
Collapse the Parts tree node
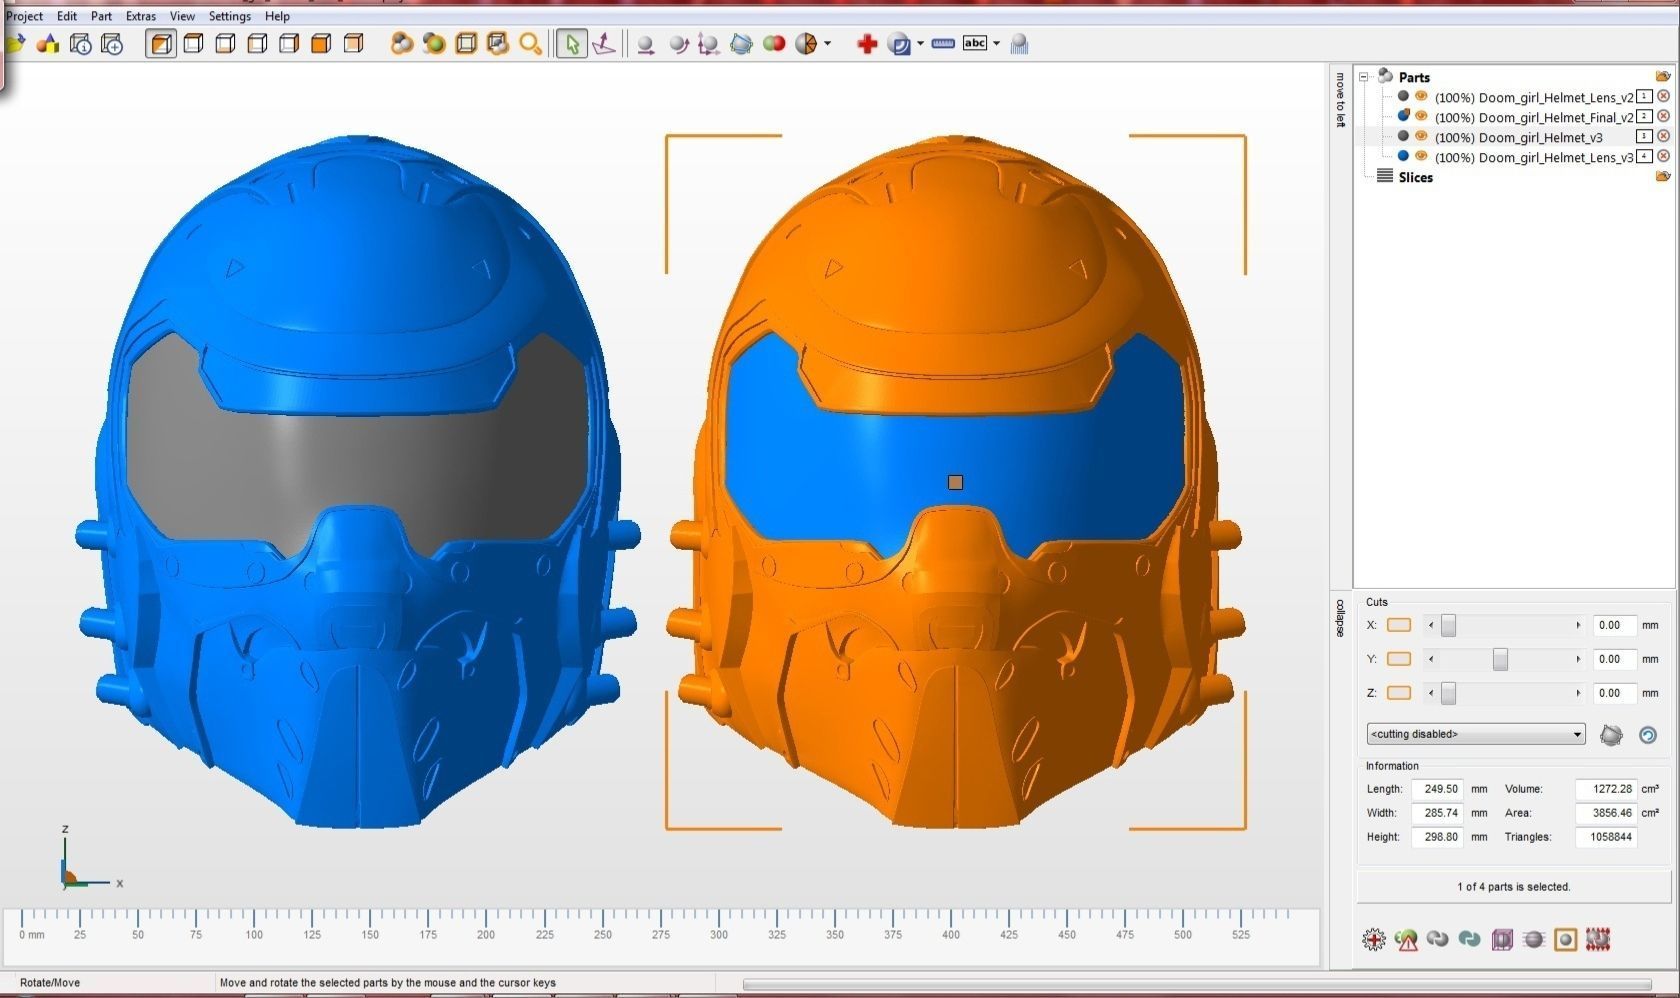coord(1363,77)
